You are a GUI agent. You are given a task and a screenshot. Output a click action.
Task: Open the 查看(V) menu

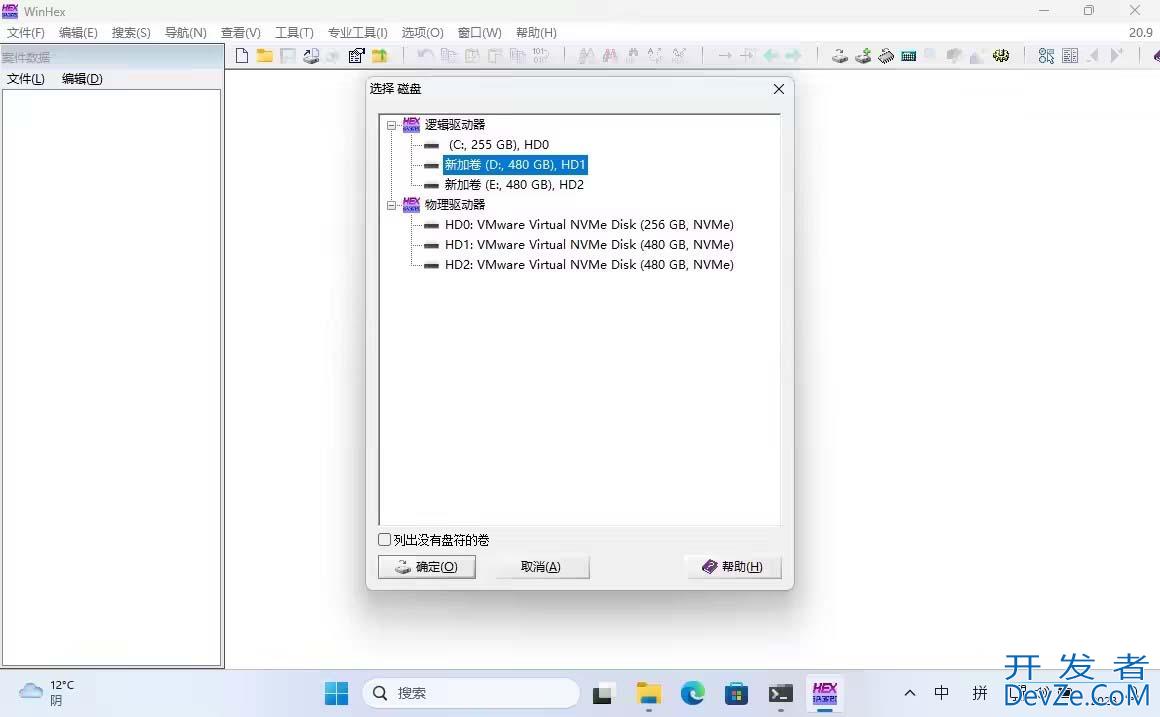pos(240,33)
